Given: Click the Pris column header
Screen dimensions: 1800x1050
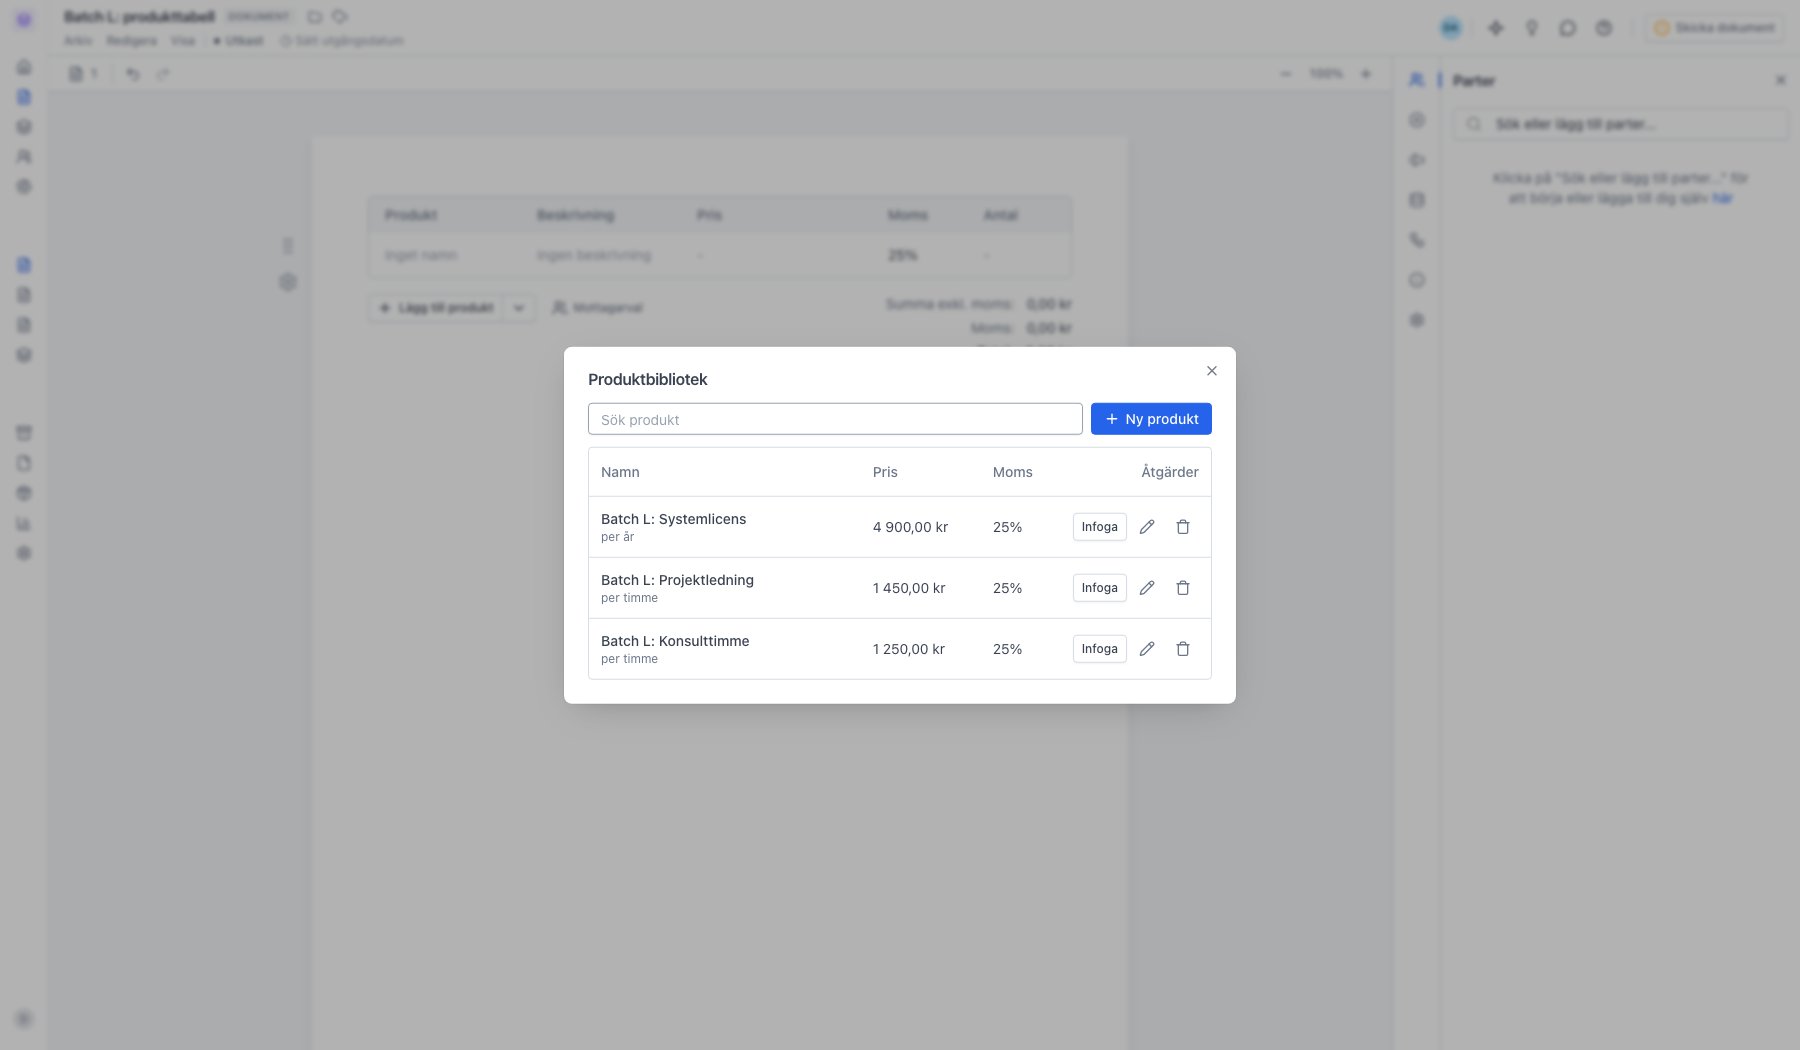Looking at the screenshot, I should (885, 472).
